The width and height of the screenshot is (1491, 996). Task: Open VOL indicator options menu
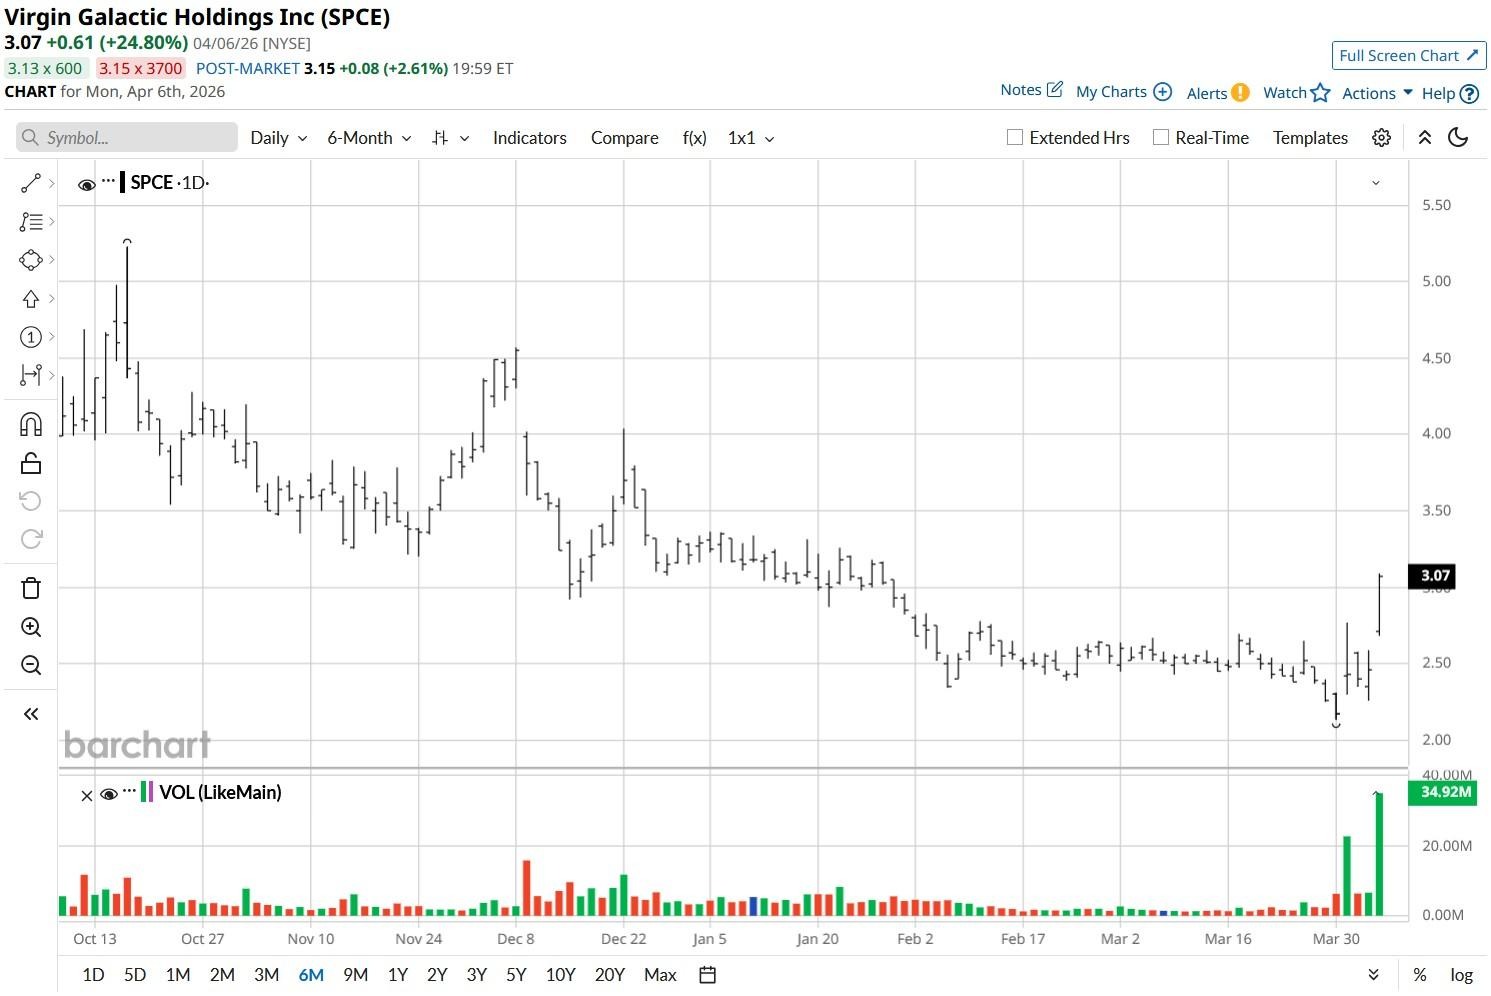129,791
